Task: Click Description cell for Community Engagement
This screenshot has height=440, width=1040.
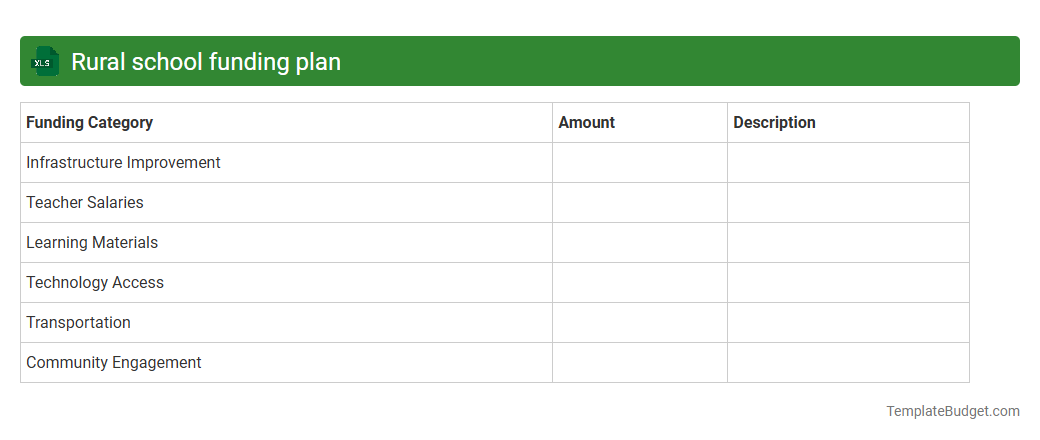Action: pyautogui.click(x=848, y=363)
